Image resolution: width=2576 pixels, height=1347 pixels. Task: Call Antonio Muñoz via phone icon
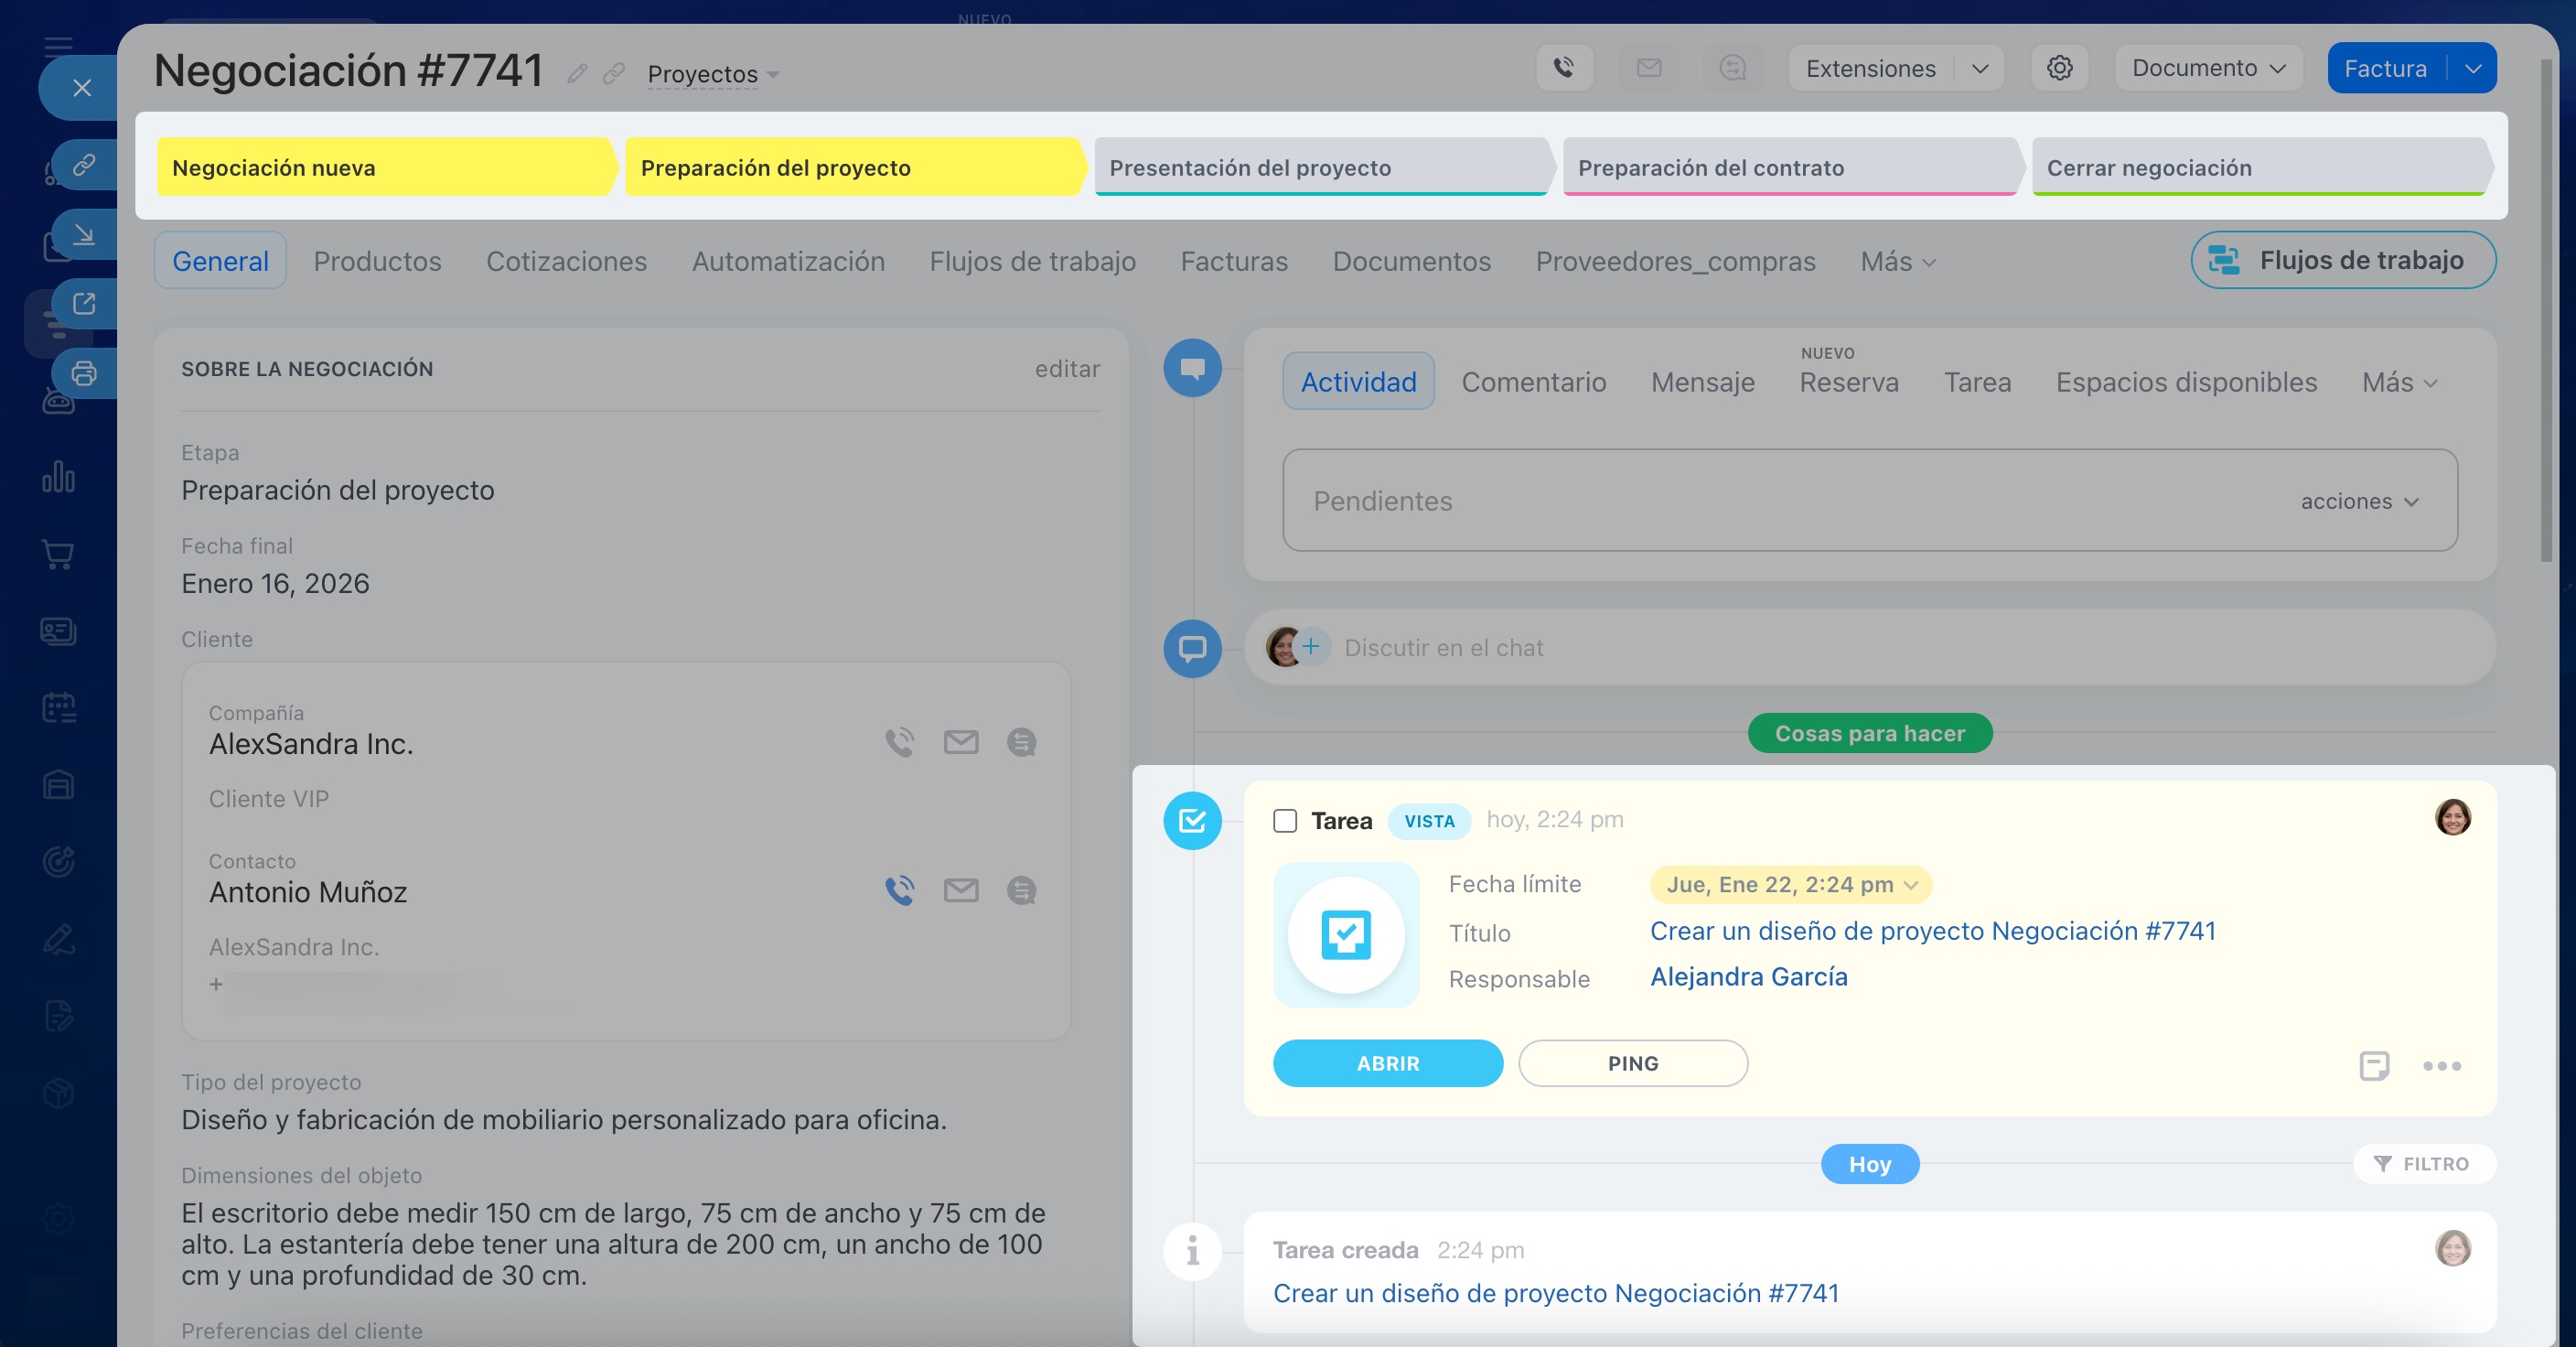pos(899,890)
